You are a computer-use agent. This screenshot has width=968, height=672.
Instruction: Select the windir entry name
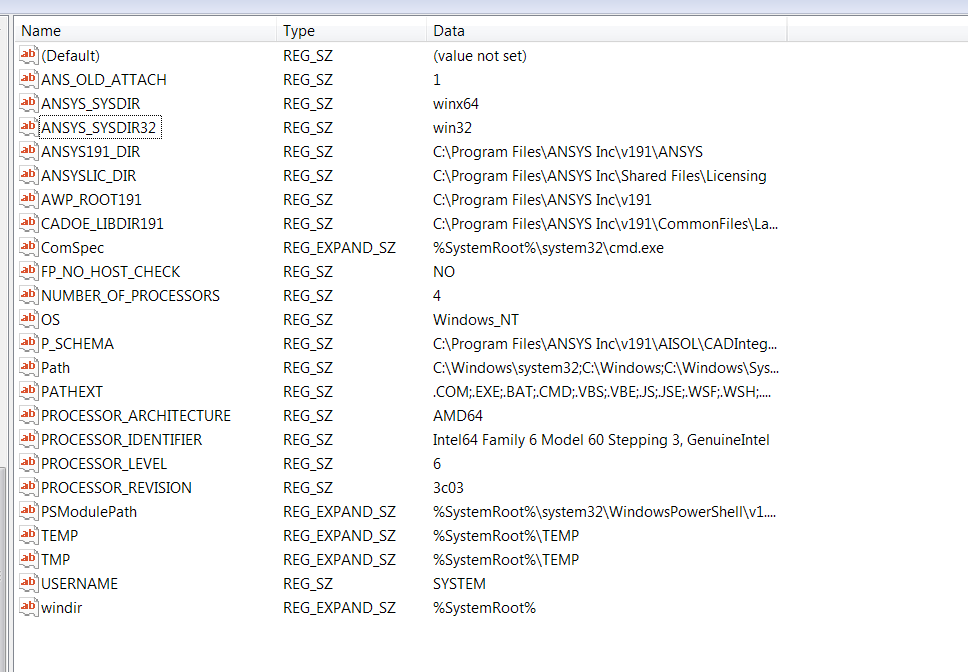(x=62, y=608)
